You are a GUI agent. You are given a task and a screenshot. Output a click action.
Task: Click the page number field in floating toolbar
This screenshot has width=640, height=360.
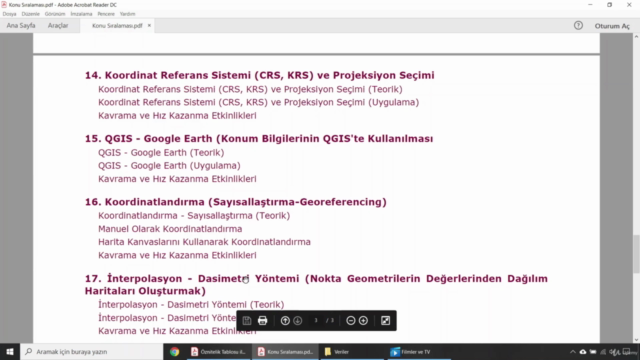click(x=316, y=320)
